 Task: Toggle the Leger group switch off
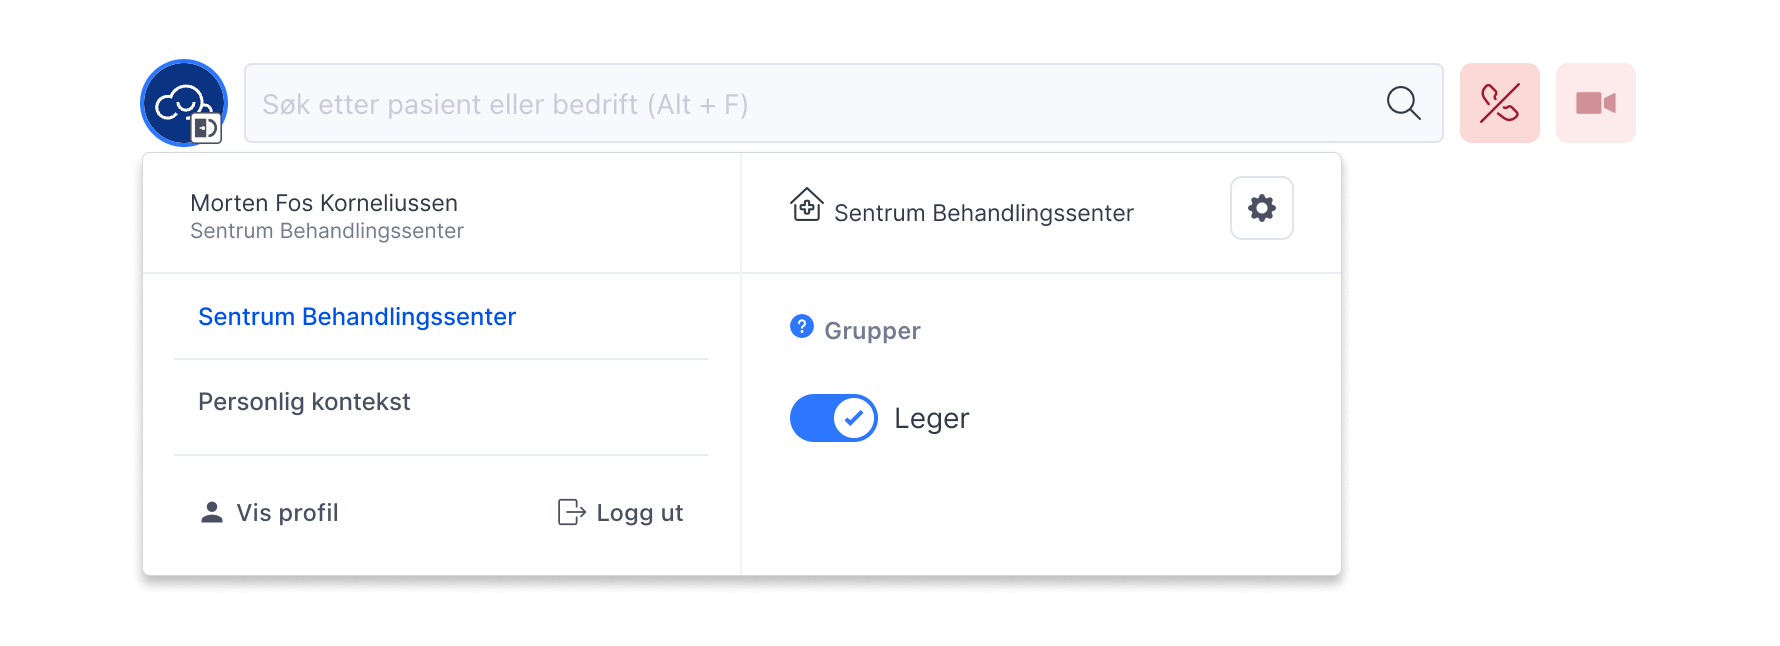click(833, 418)
